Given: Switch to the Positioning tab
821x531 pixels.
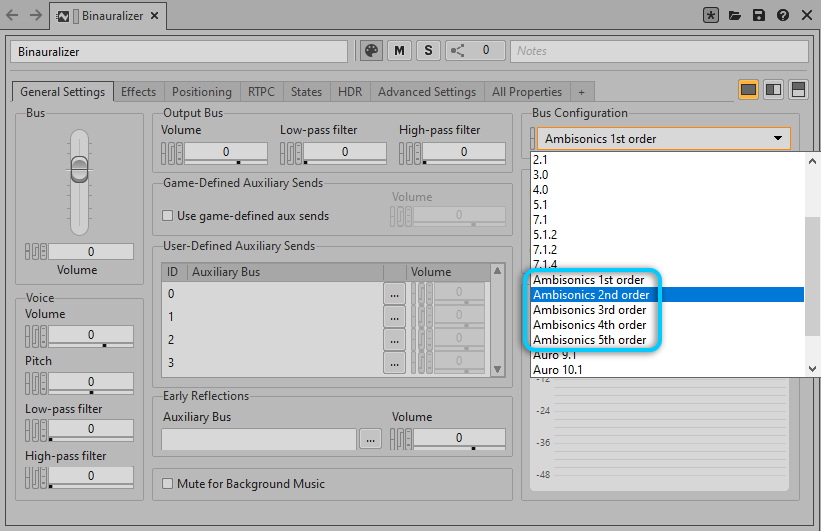Looking at the screenshot, I should pos(201,92).
